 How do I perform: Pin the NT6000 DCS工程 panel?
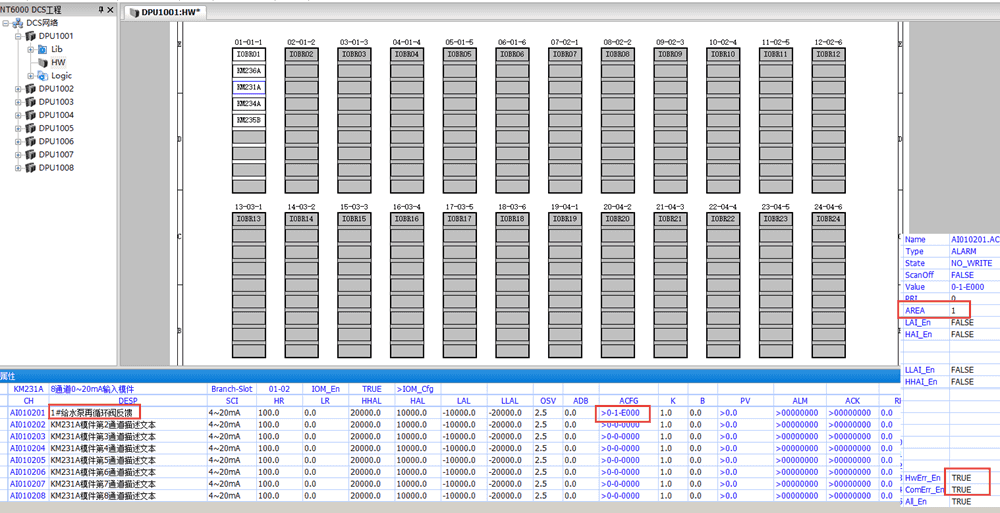click(101, 10)
